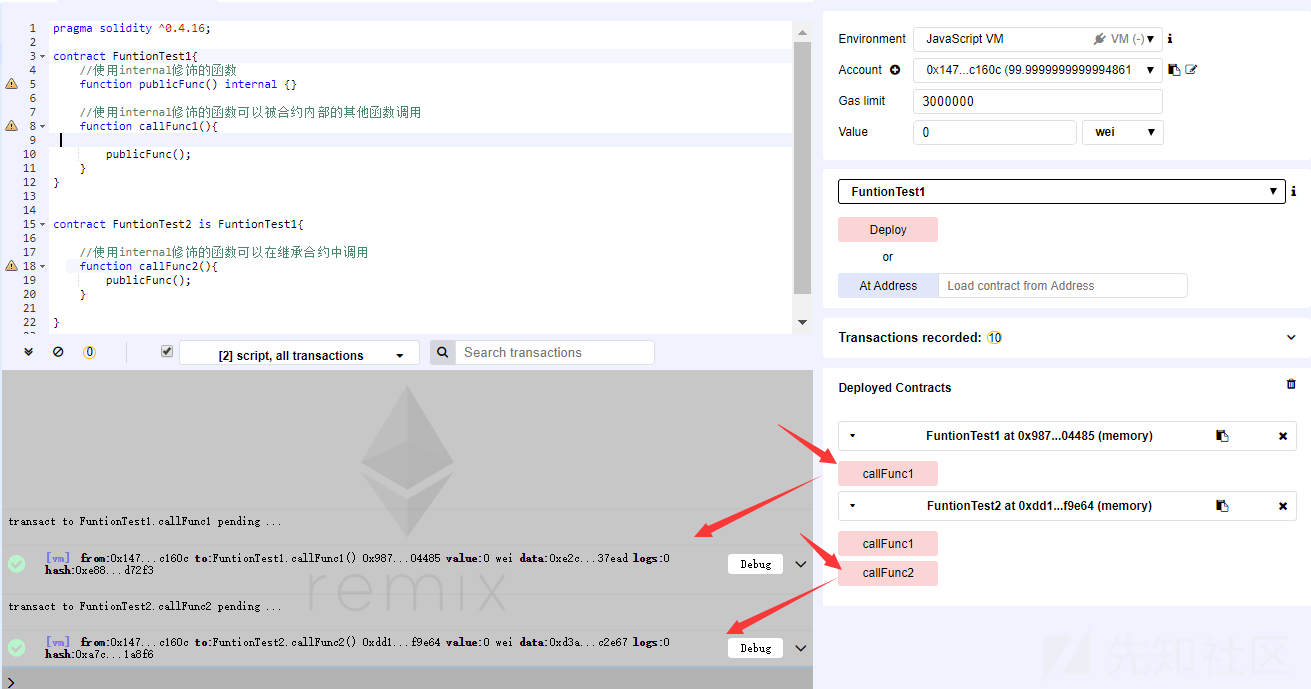Click the pending transactions counter badge
Viewport: 1311px width, 689px height.
(89, 352)
